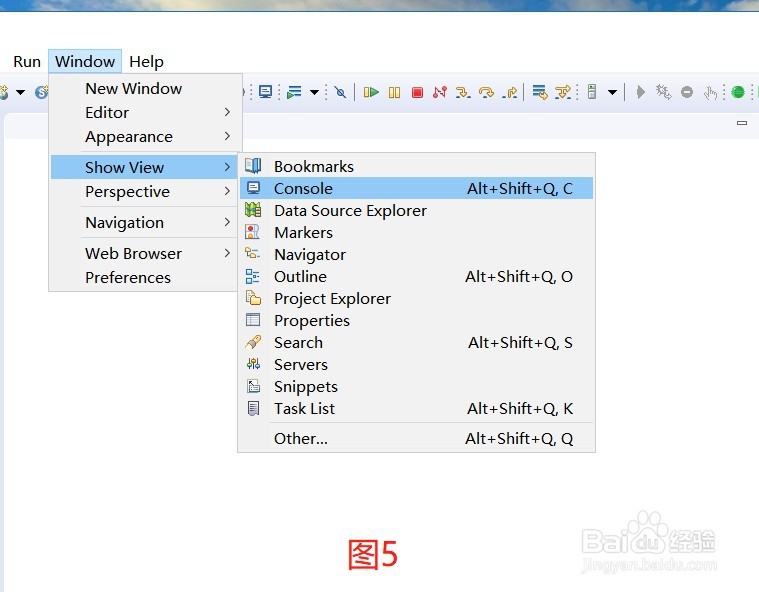The image size is (759, 592).
Task: Click the Suspend debug icon
Action: [395, 92]
